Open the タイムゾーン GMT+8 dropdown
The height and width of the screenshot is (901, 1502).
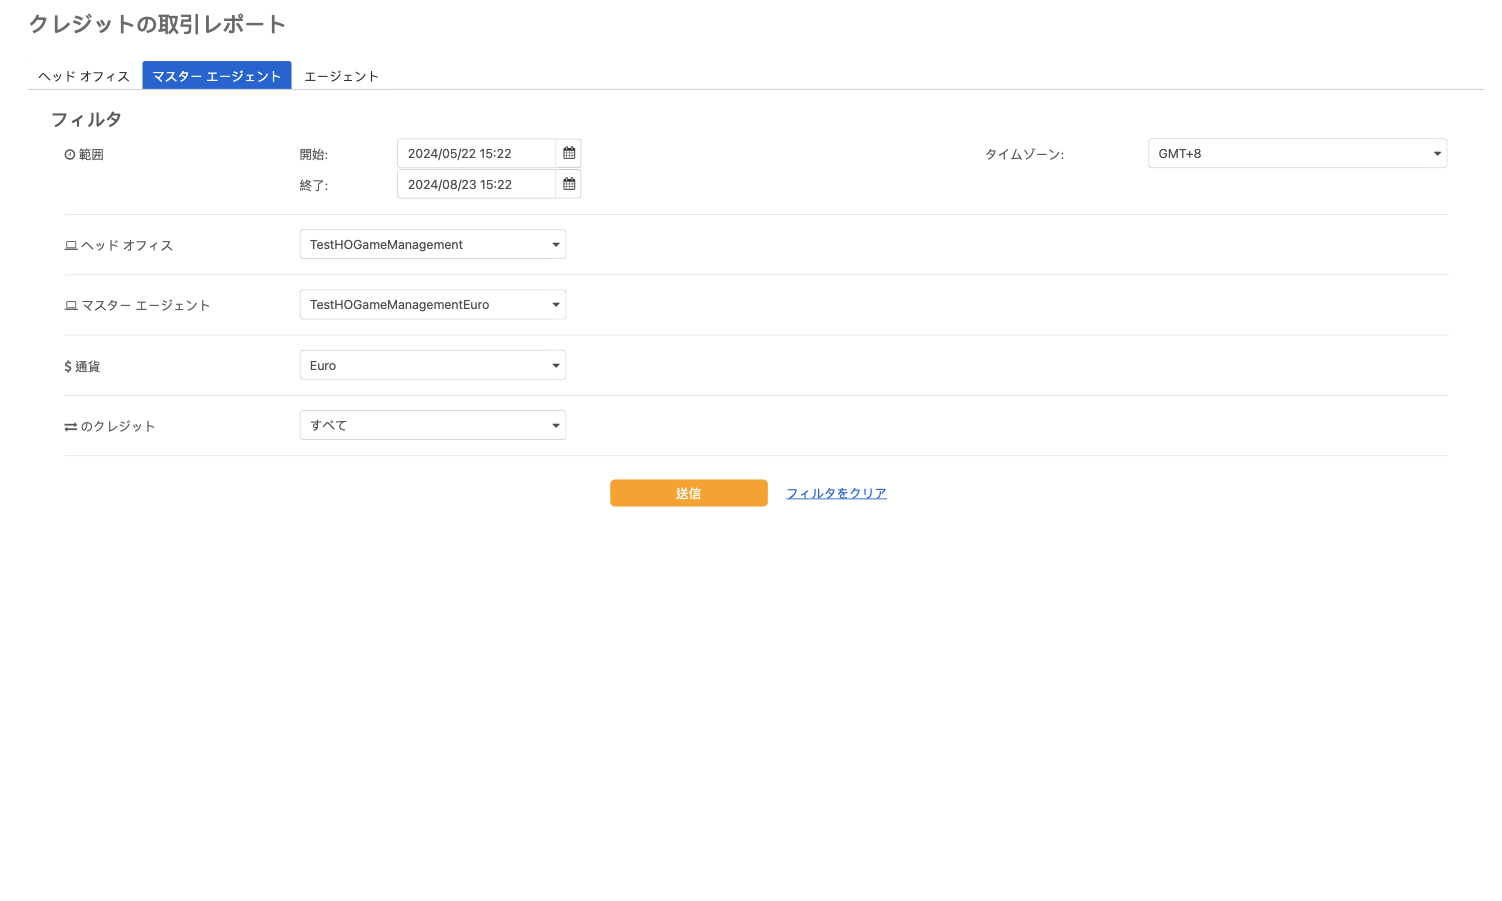click(x=1296, y=153)
